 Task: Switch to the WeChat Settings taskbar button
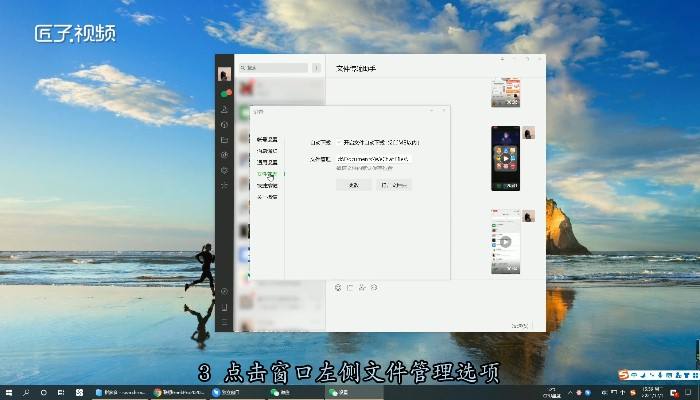pos(354,393)
